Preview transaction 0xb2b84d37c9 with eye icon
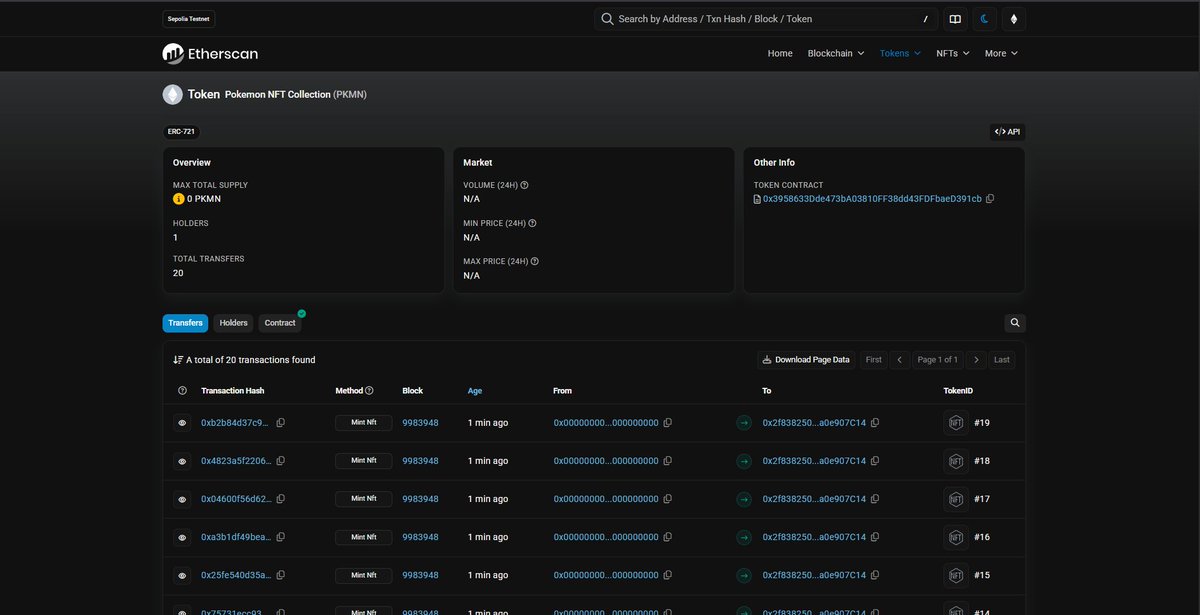The height and width of the screenshot is (615, 1200). (x=182, y=423)
